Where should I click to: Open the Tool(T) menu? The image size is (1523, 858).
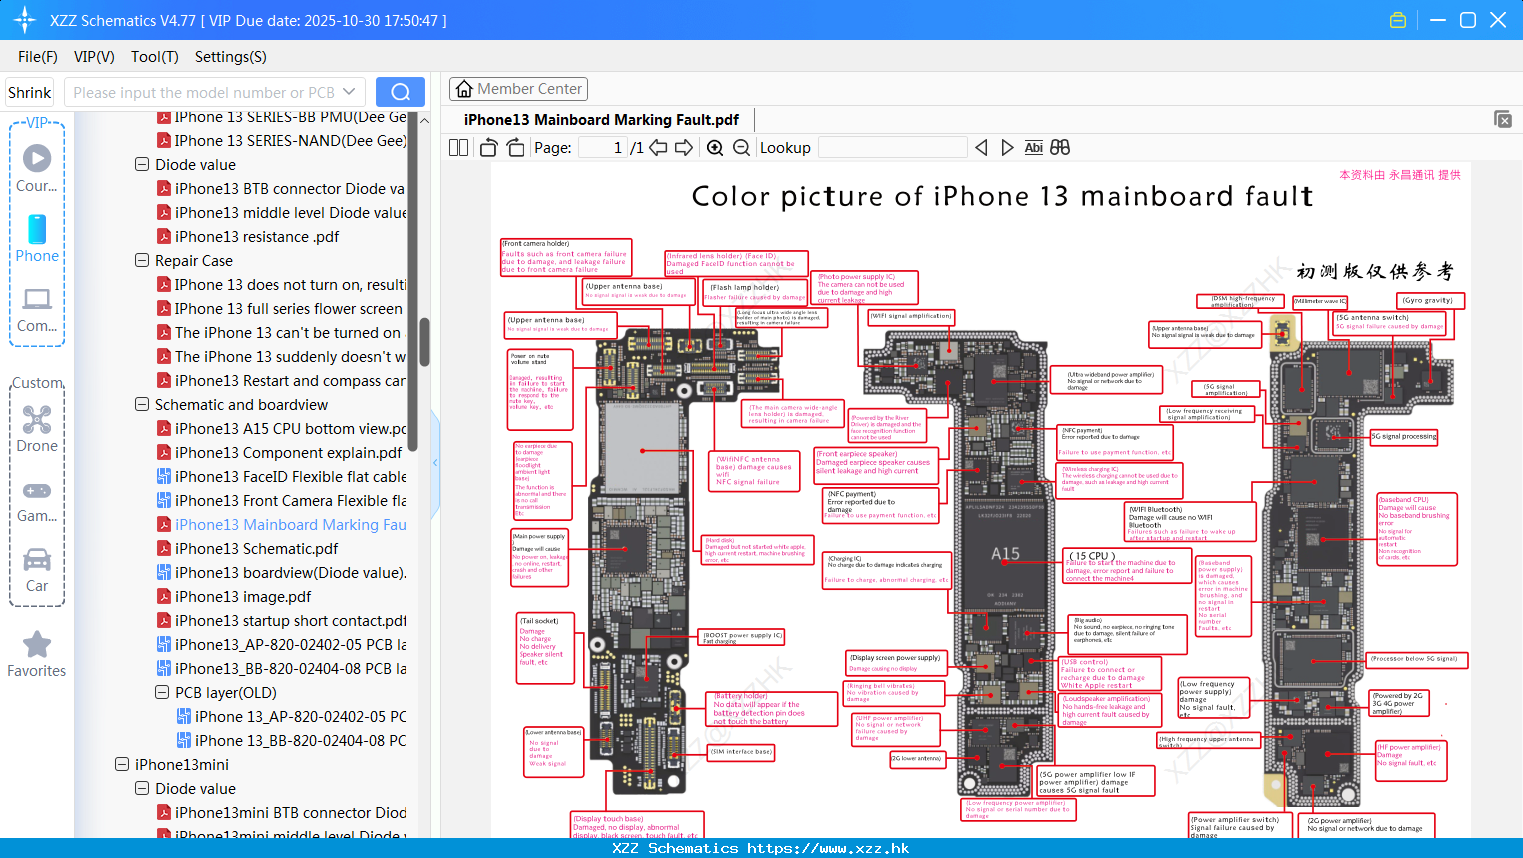coord(155,57)
